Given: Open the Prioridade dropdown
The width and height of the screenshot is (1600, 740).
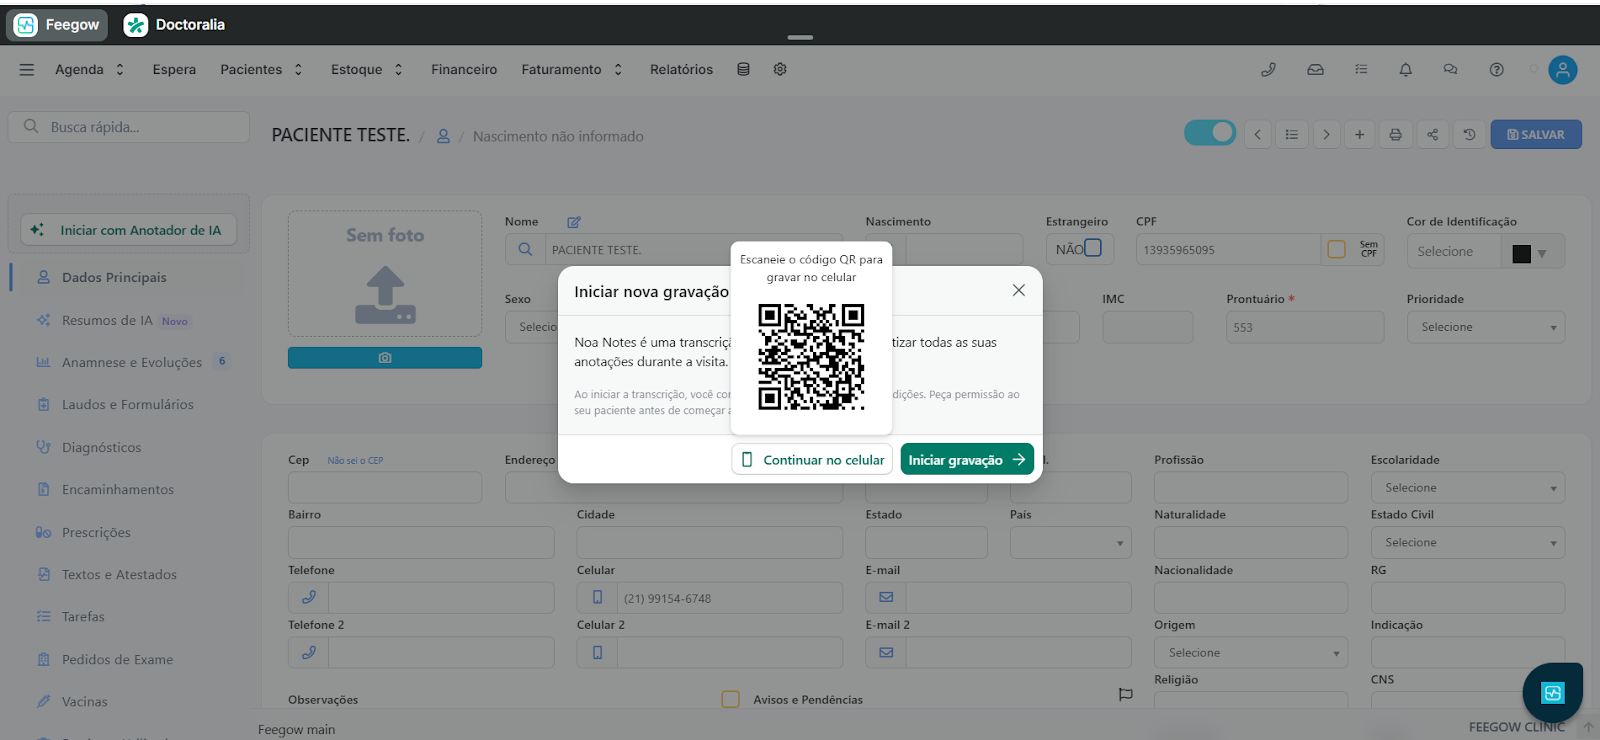Looking at the screenshot, I should (1486, 327).
